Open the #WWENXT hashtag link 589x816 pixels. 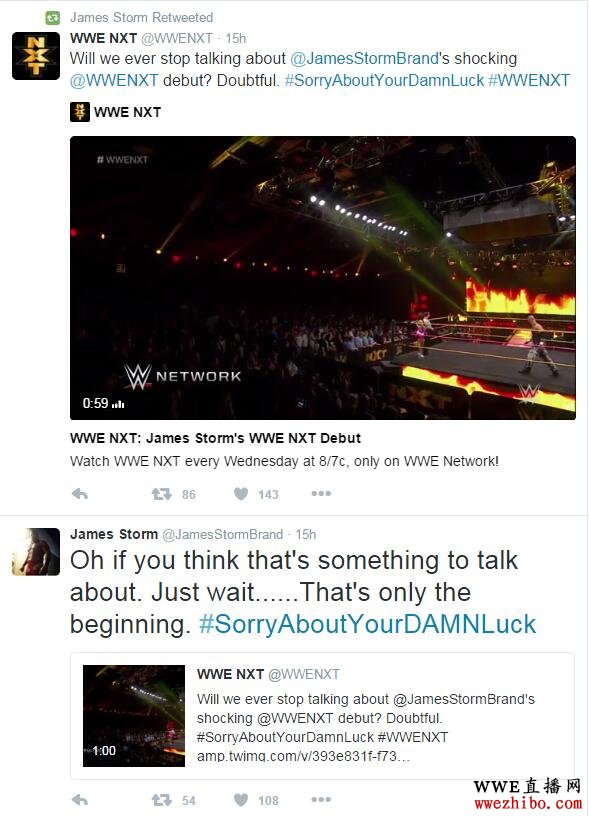click(x=529, y=81)
